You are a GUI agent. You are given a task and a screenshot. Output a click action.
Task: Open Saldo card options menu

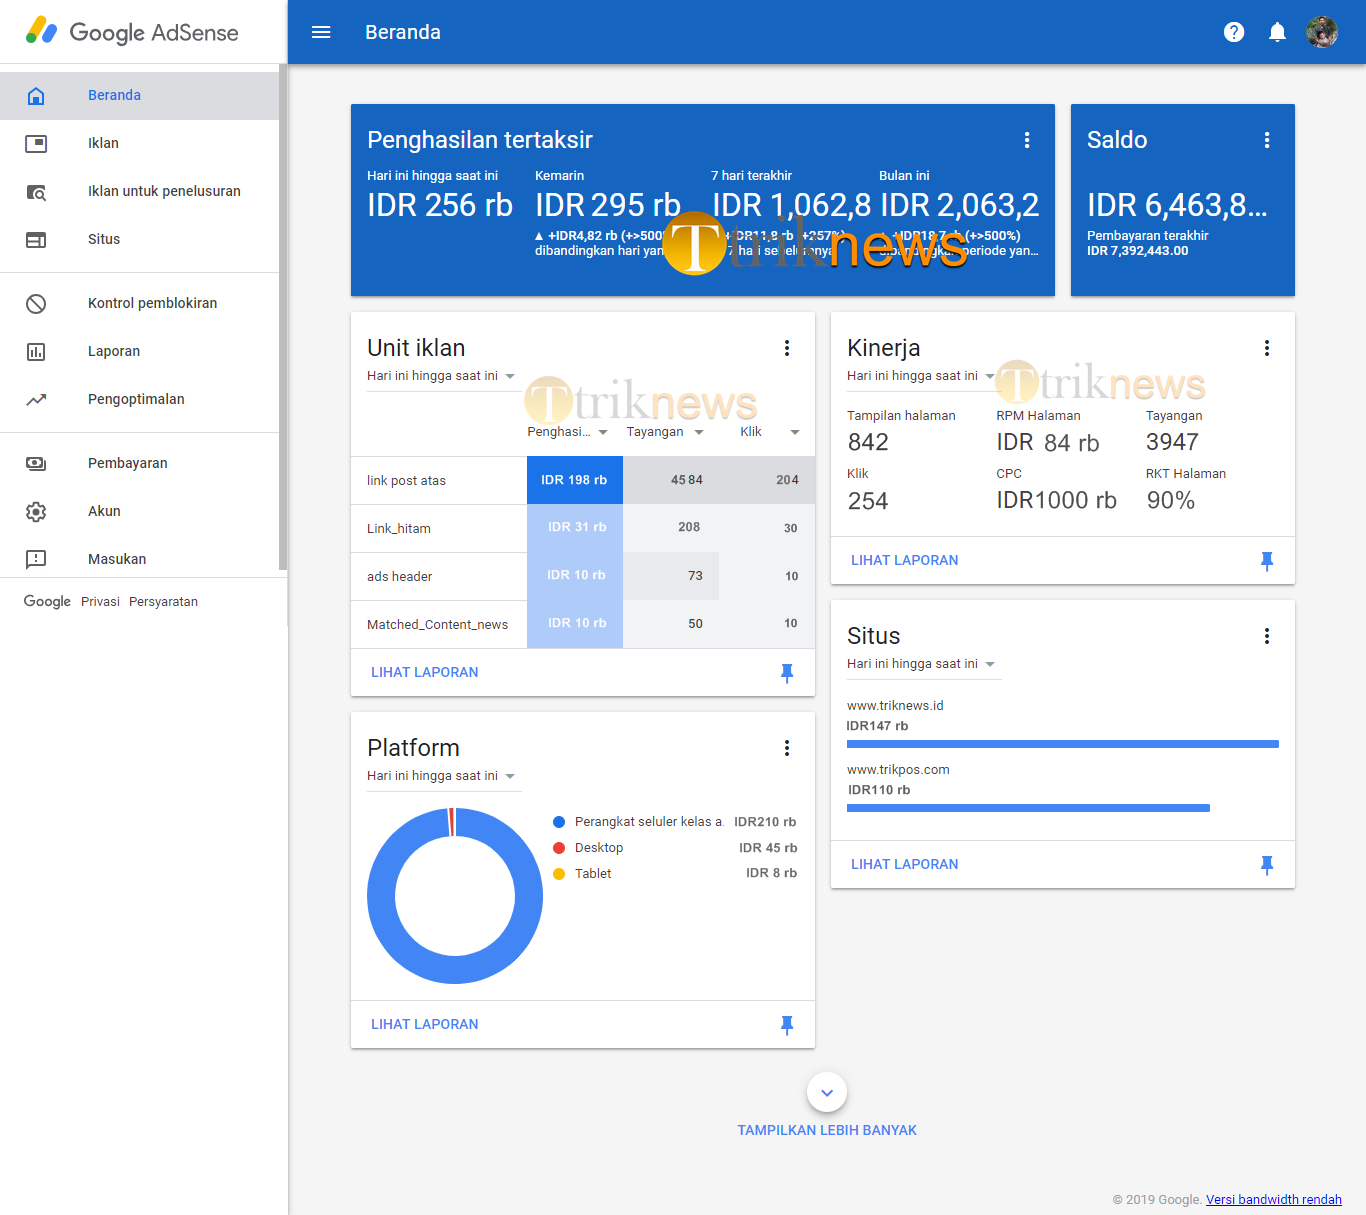tap(1267, 140)
